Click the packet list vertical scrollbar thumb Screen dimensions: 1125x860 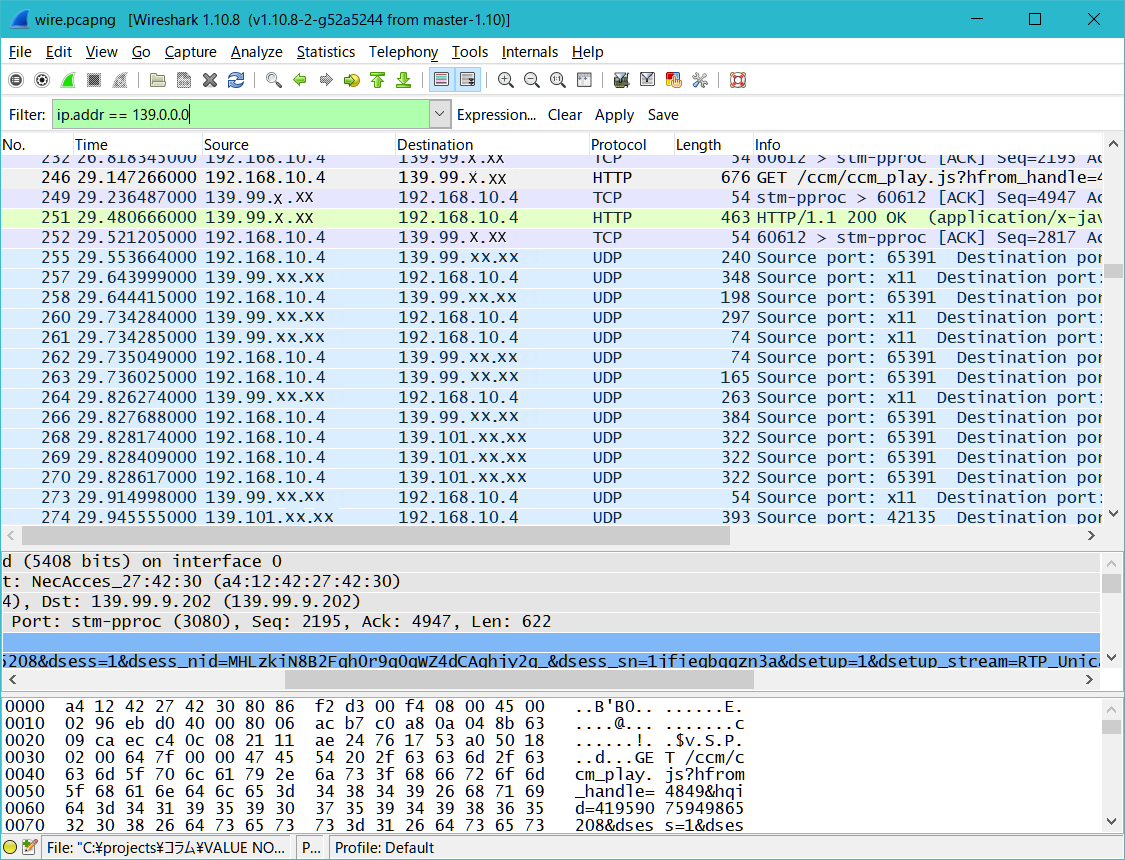(1113, 270)
